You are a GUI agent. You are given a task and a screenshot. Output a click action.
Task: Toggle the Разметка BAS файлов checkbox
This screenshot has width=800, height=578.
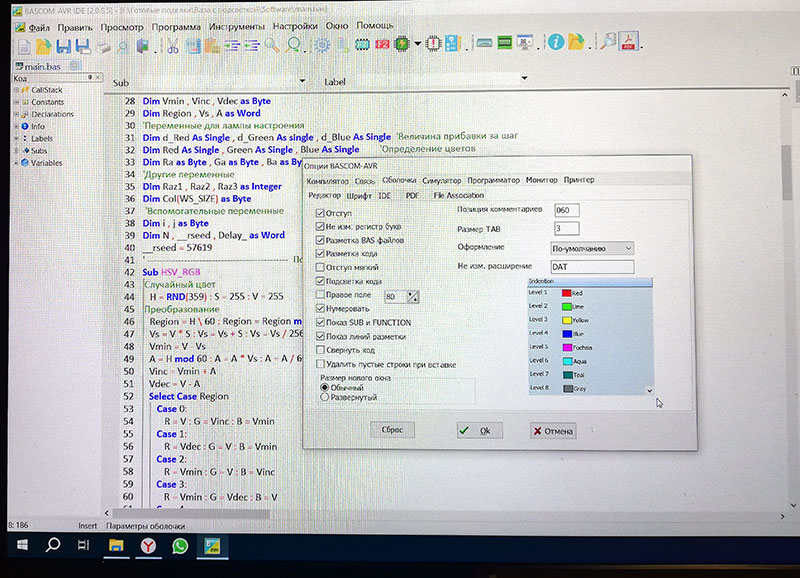(320, 240)
